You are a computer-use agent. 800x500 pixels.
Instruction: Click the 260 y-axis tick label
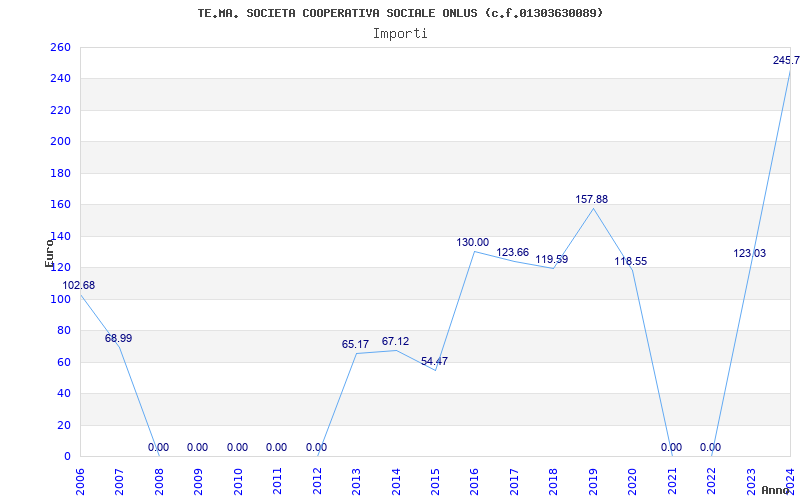point(60,47)
